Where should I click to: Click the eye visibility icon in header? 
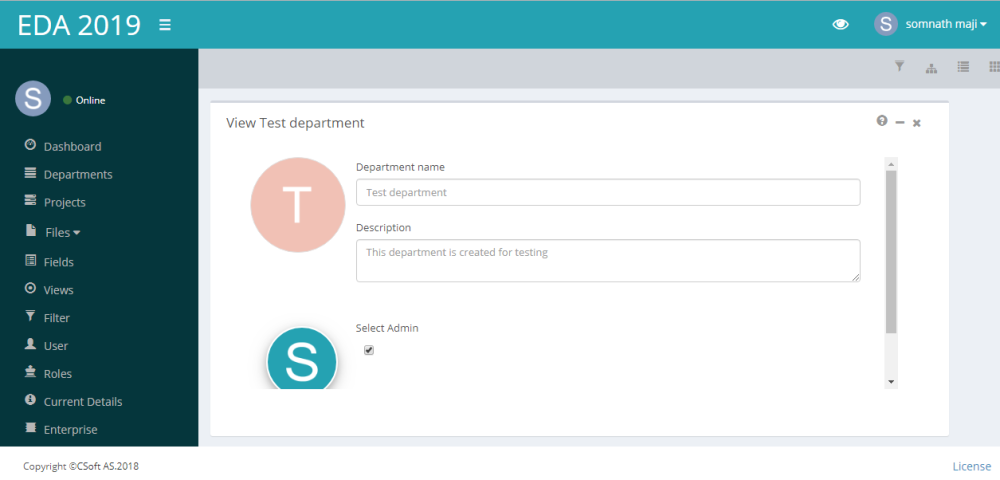tap(841, 24)
